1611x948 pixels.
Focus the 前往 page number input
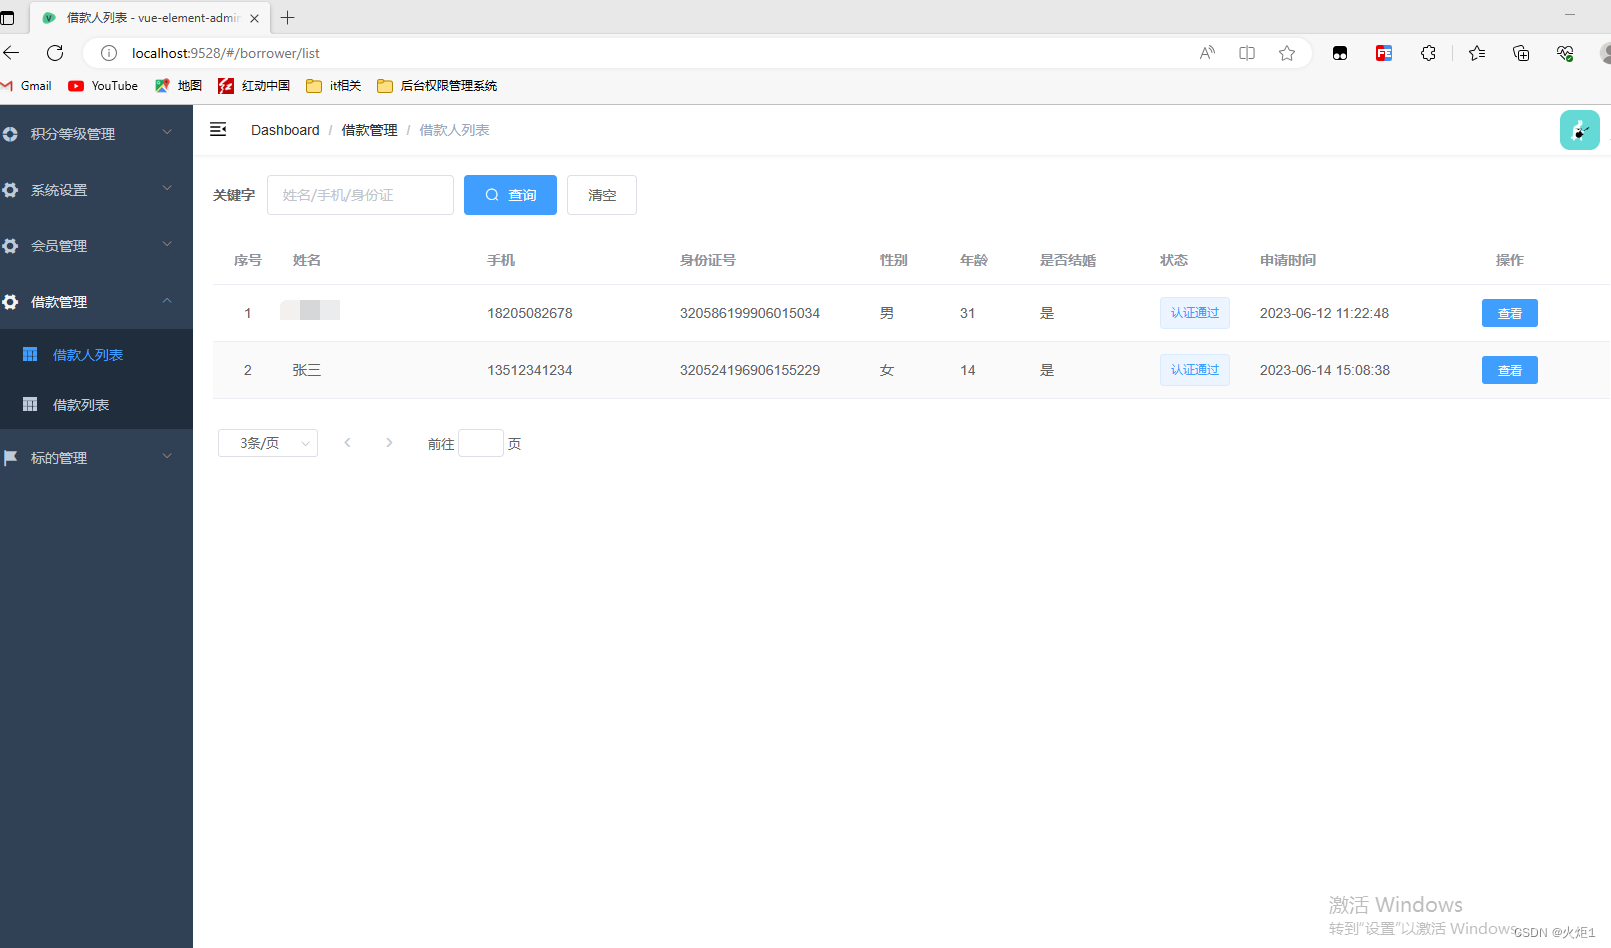coord(481,443)
